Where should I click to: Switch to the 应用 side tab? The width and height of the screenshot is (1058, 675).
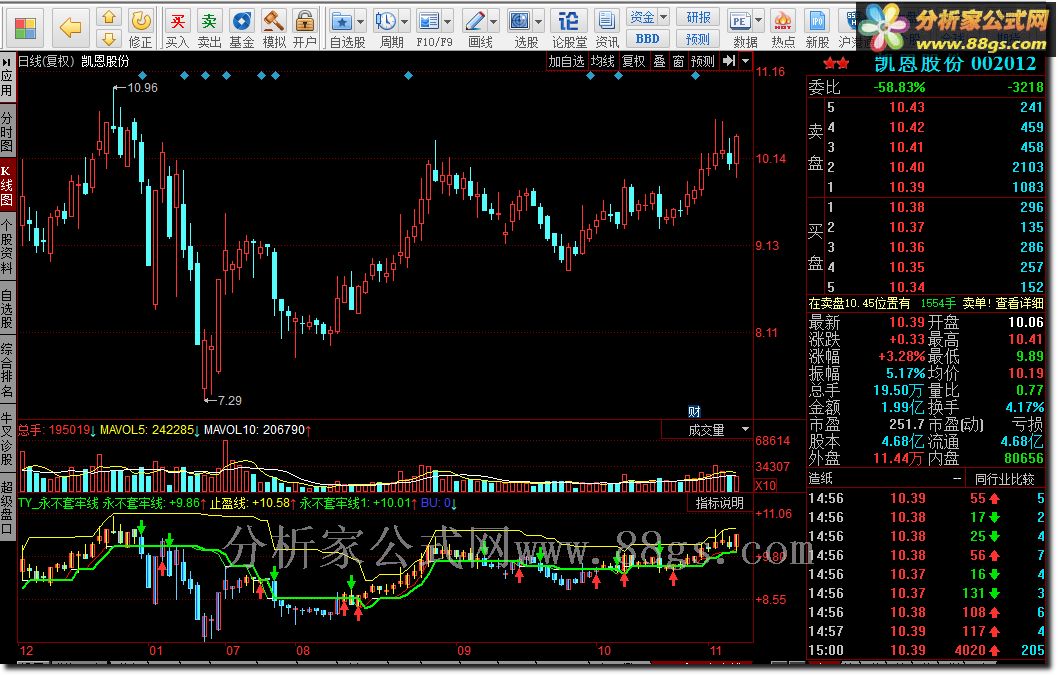click(7, 84)
